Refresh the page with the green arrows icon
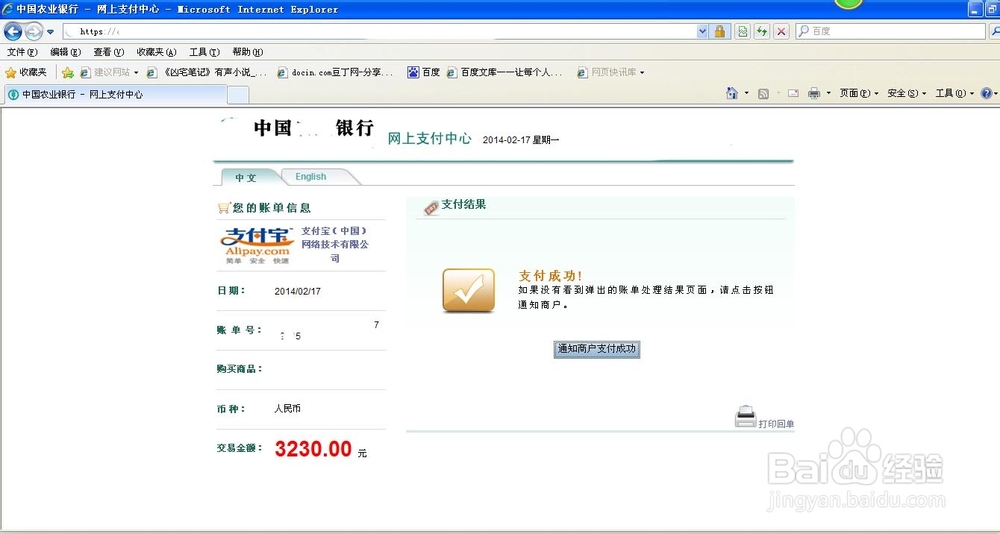This screenshot has height=534, width=1000. pos(761,31)
